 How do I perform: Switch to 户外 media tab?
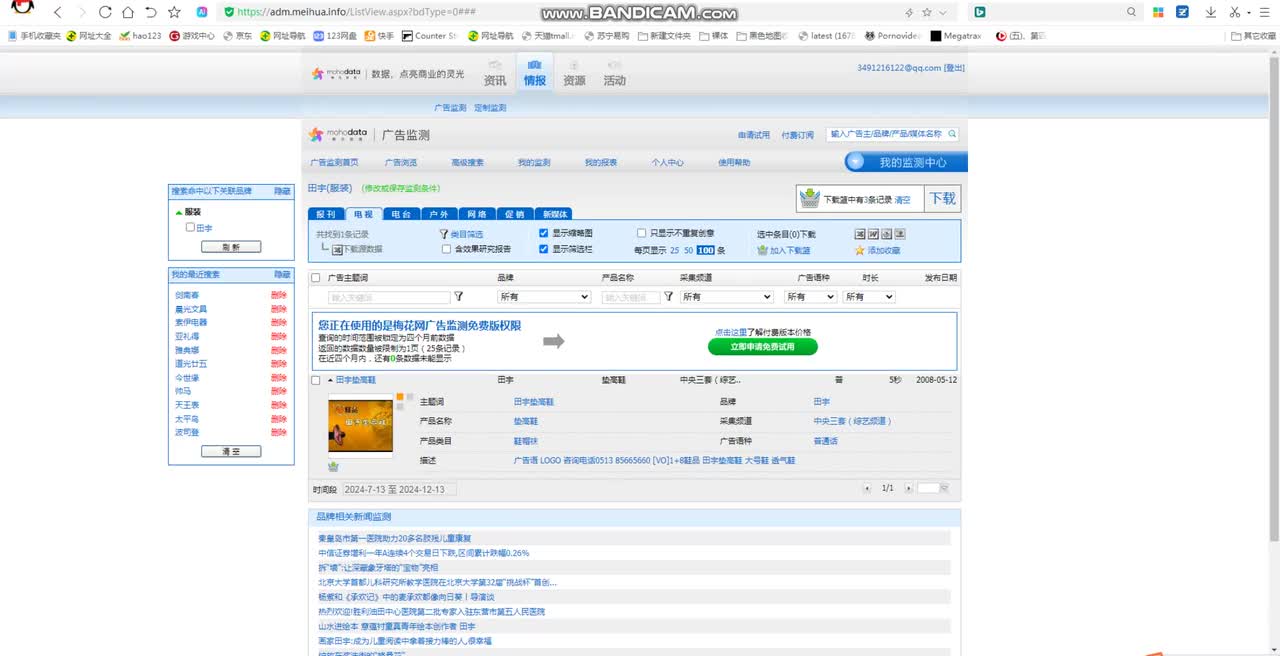coord(438,214)
